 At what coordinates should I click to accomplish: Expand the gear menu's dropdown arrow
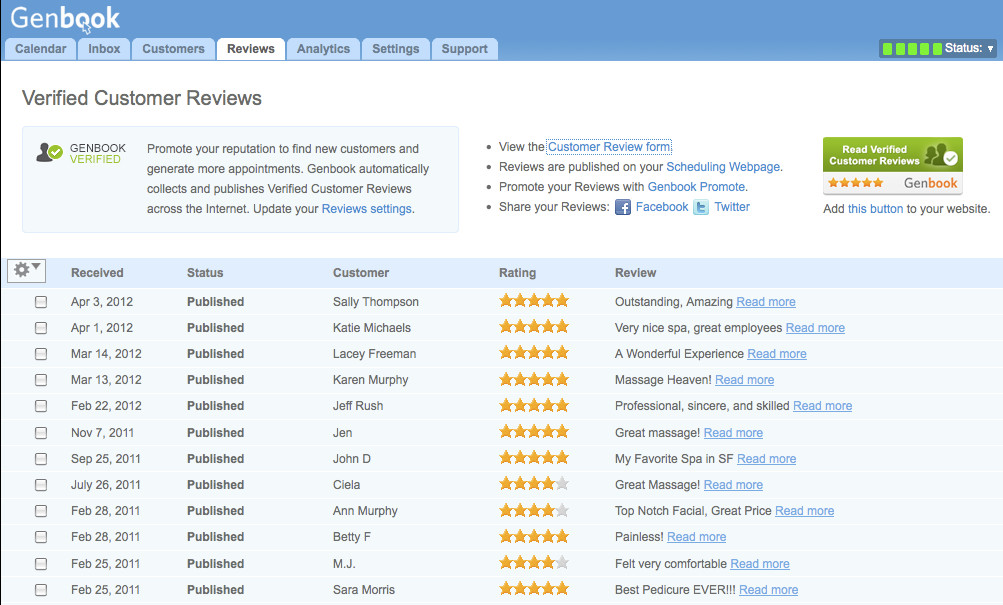coord(34,266)
